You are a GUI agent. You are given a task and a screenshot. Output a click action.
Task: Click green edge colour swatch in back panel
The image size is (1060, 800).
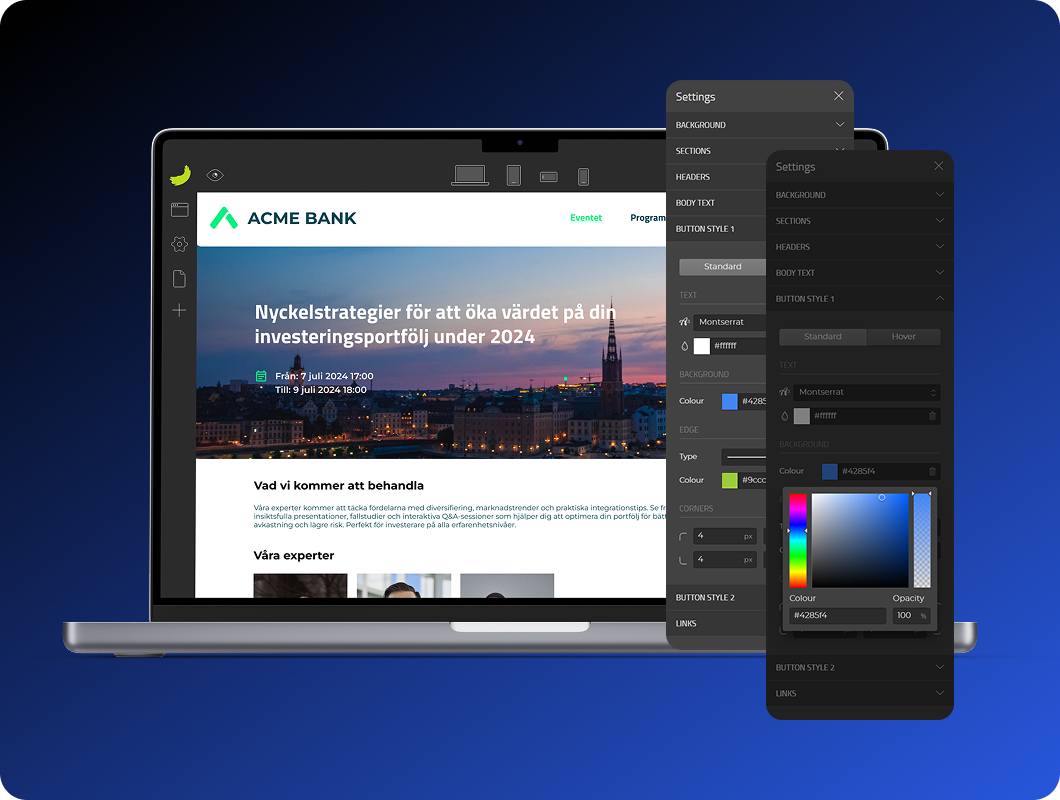[729, 481]
